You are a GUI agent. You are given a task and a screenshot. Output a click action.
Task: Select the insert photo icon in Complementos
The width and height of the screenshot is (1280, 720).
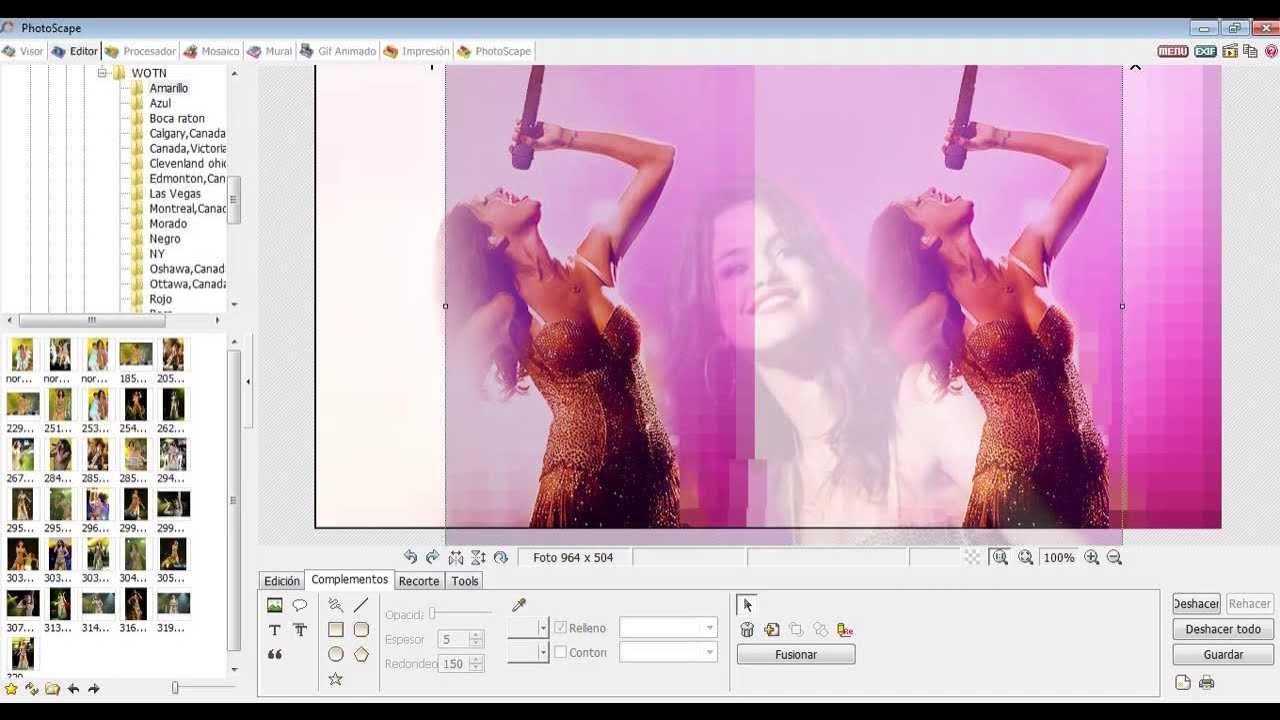coord(274,605)
